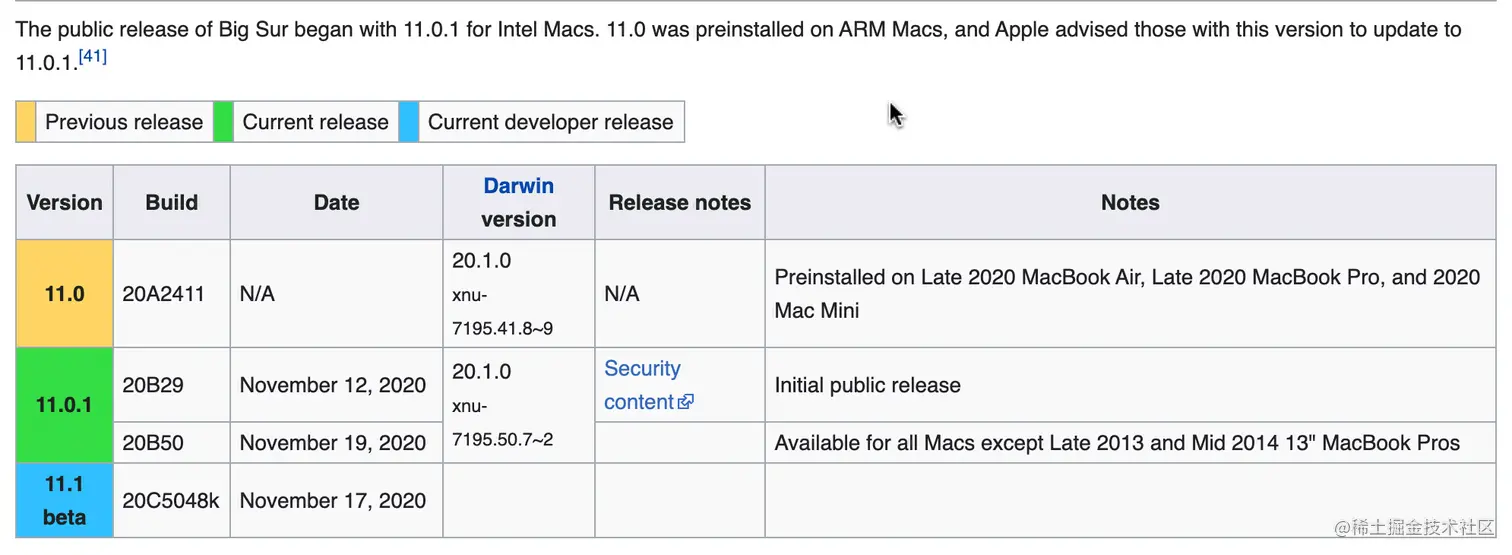
Task: Click the Notes column header
Action: point(1130,202)
